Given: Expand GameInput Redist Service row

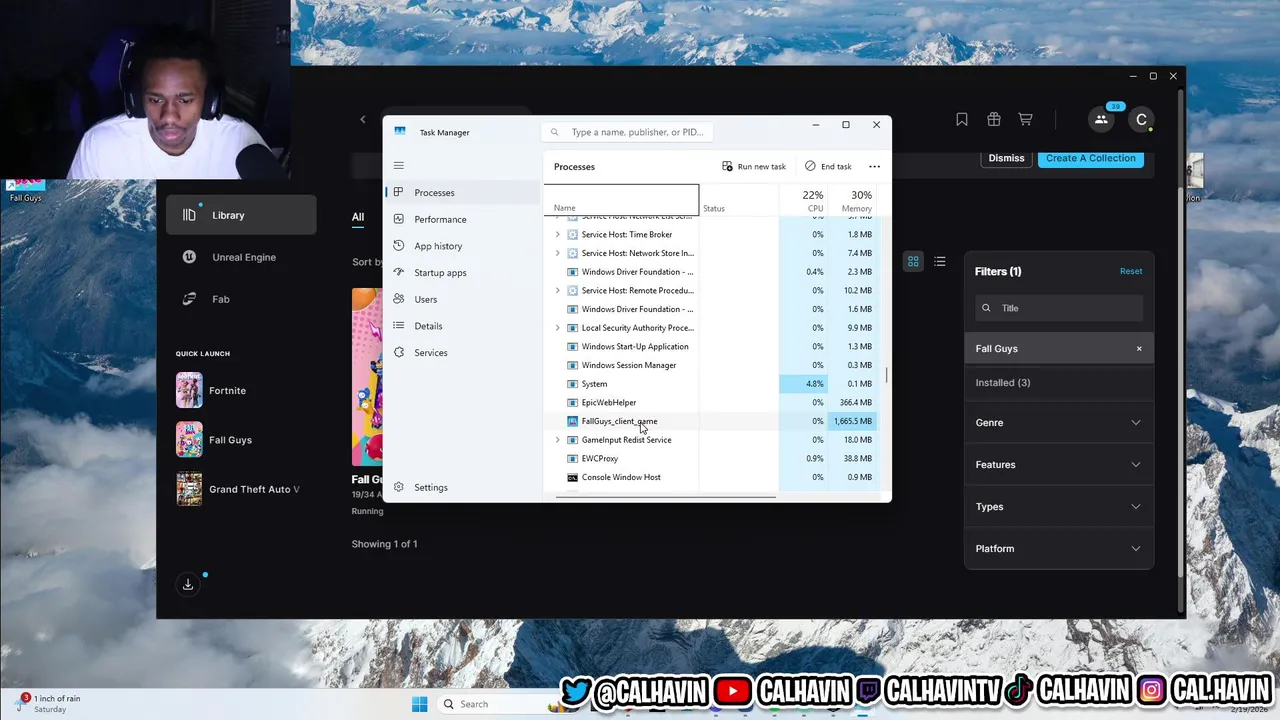Looking at the screenshot, I should 557,440.
